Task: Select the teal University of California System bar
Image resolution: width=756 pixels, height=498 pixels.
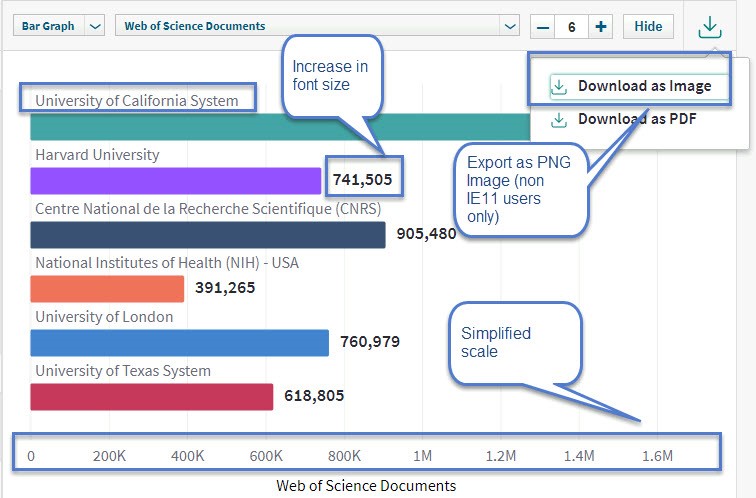Action: pyautogui.click(x=280, y=127)
